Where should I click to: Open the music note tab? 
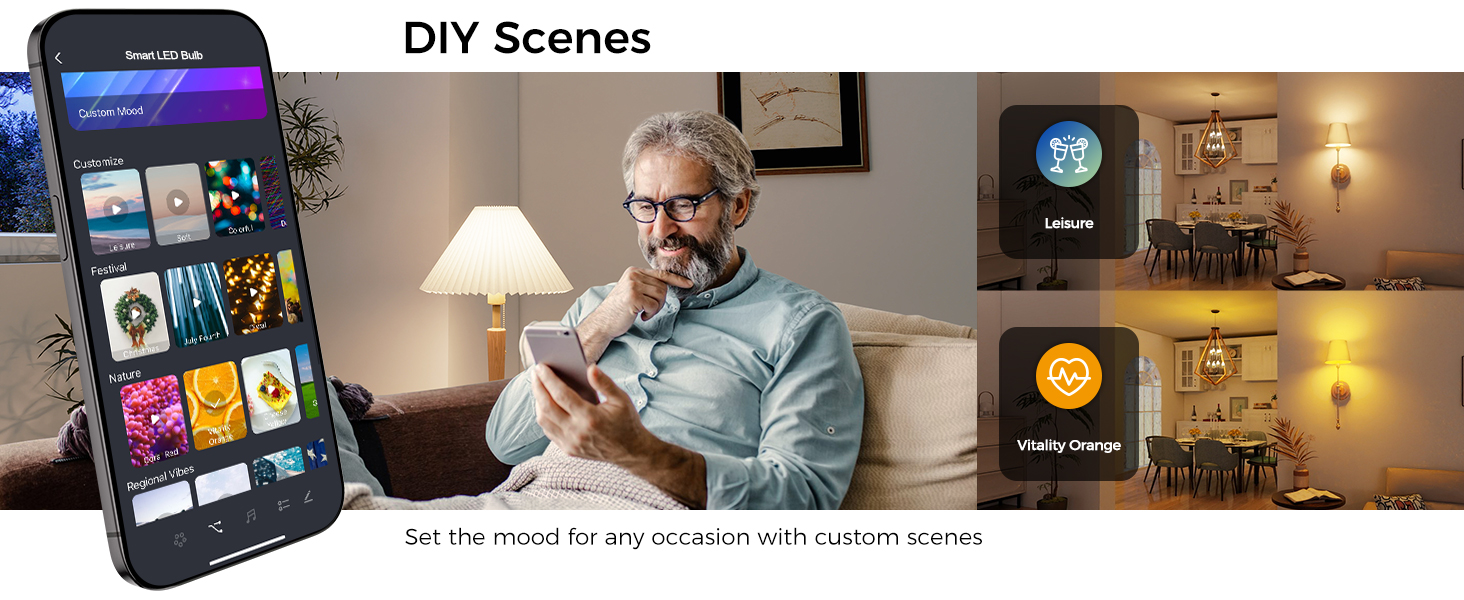(x=250, y=516)
